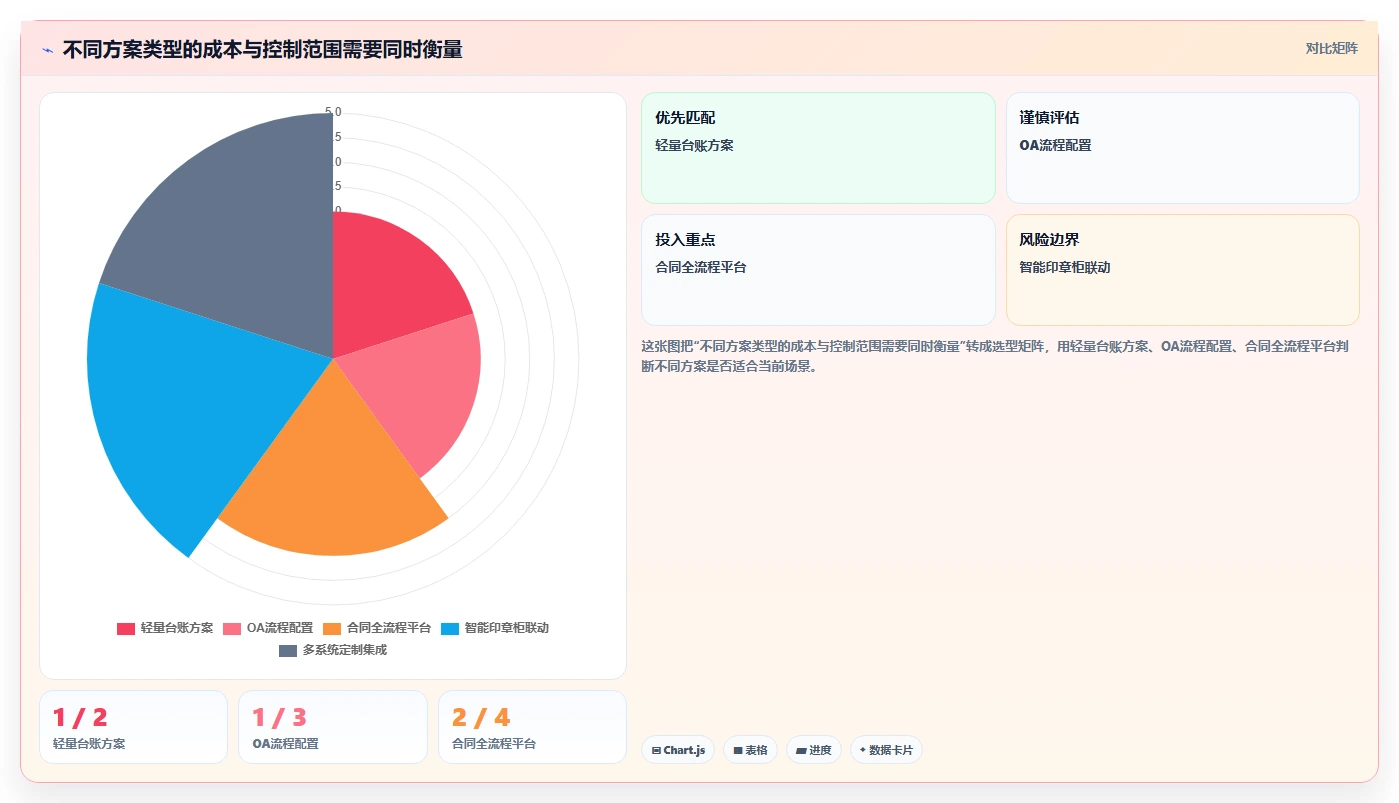The height and width of the screenshot is (803, 1399).
Task: Click 合同全流程平台 text in 投入重点 card
Action: 701,268
